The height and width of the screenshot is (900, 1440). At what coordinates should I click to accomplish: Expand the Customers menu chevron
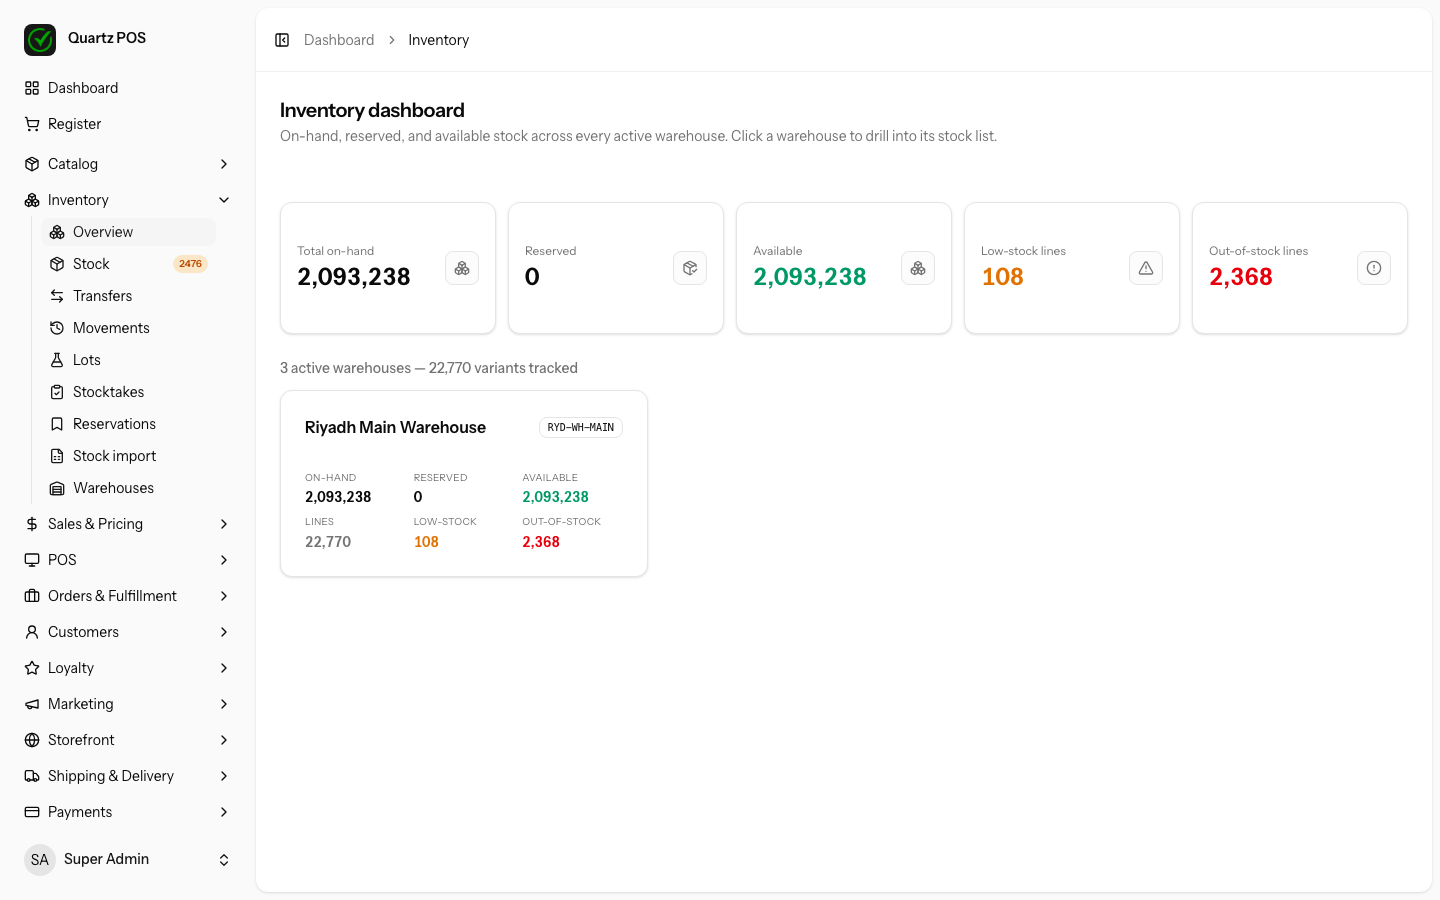point(224,632)
